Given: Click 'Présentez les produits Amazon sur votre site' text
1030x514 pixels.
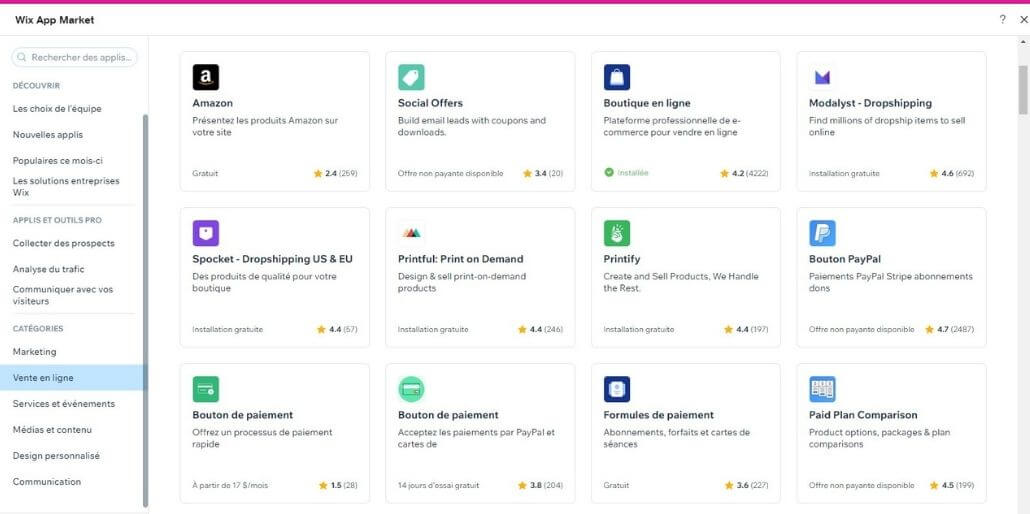Looking at the screenshot, I should (x=265, y=127).
